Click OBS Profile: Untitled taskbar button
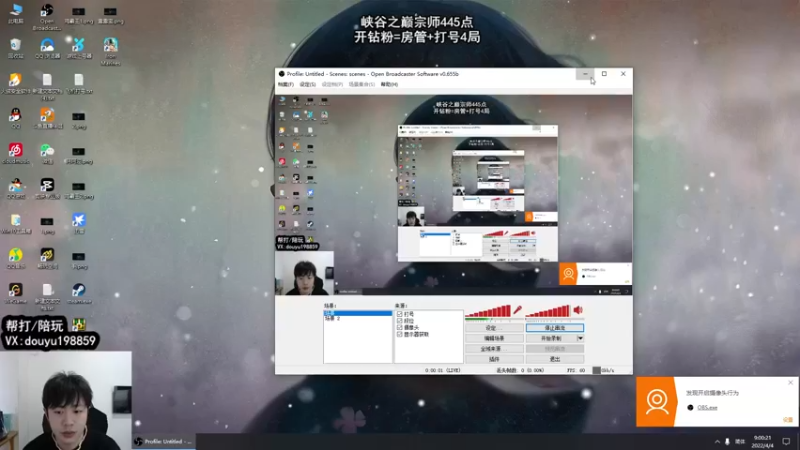 [x=164, y=441]
